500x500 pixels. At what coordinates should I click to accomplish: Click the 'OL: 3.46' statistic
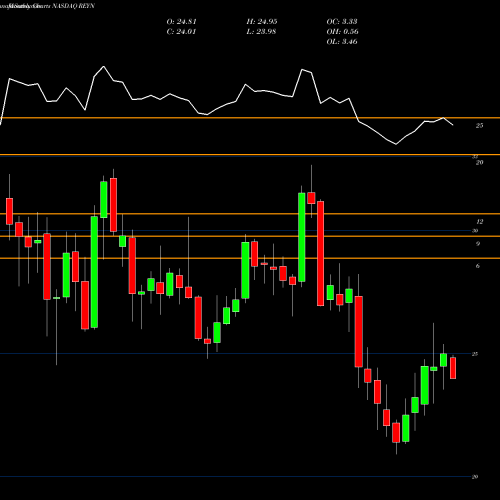(x=342, y=42)
